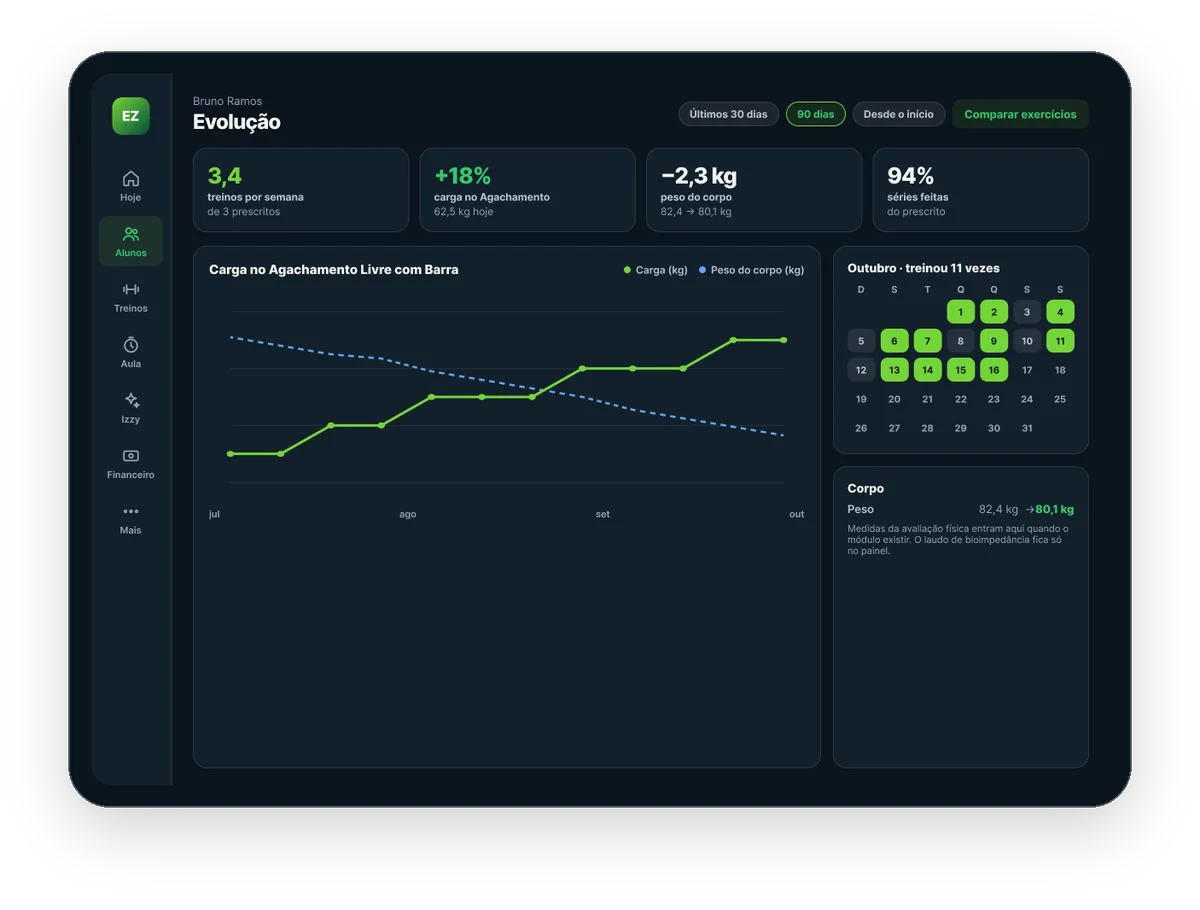This screenshot has height=910, width=1200.
Task: Click the Comparar exercícios button
Action: click(1020, 114)
